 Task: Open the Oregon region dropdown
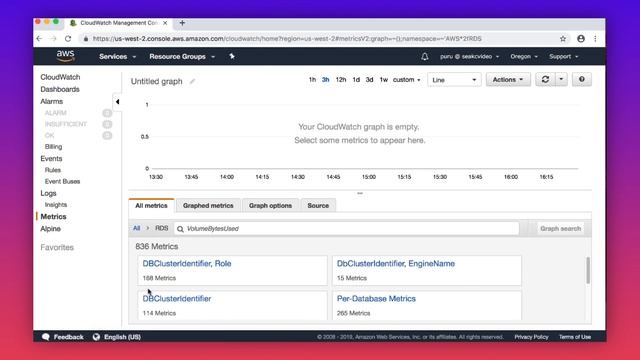(x=524, y=56)
